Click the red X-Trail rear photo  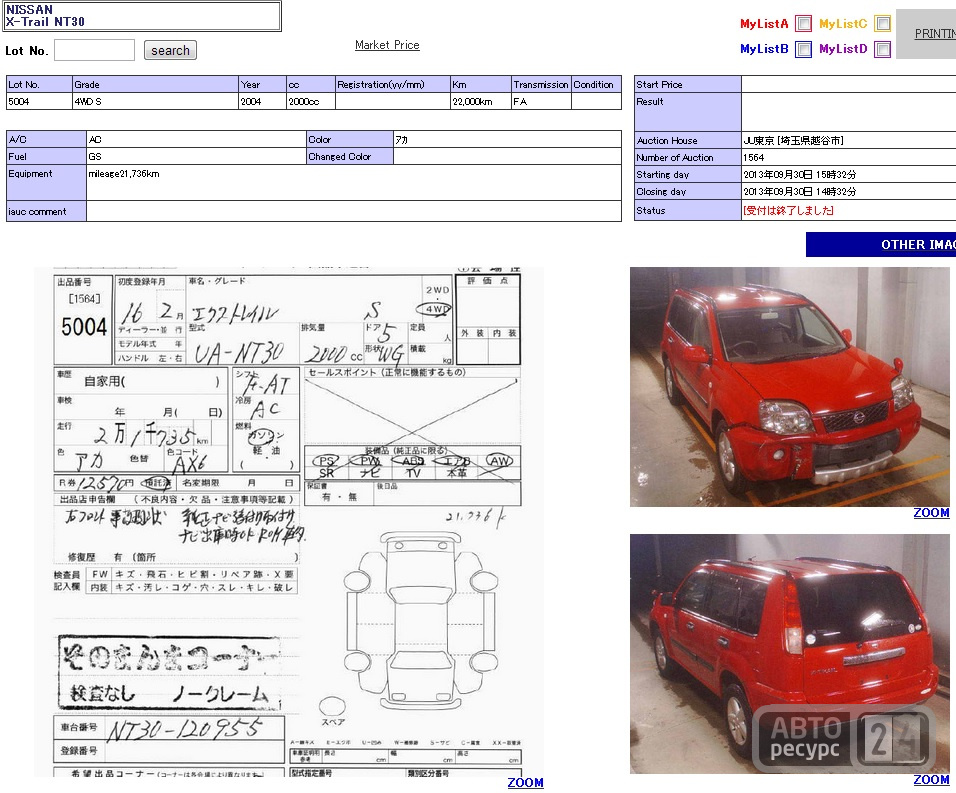790,654
